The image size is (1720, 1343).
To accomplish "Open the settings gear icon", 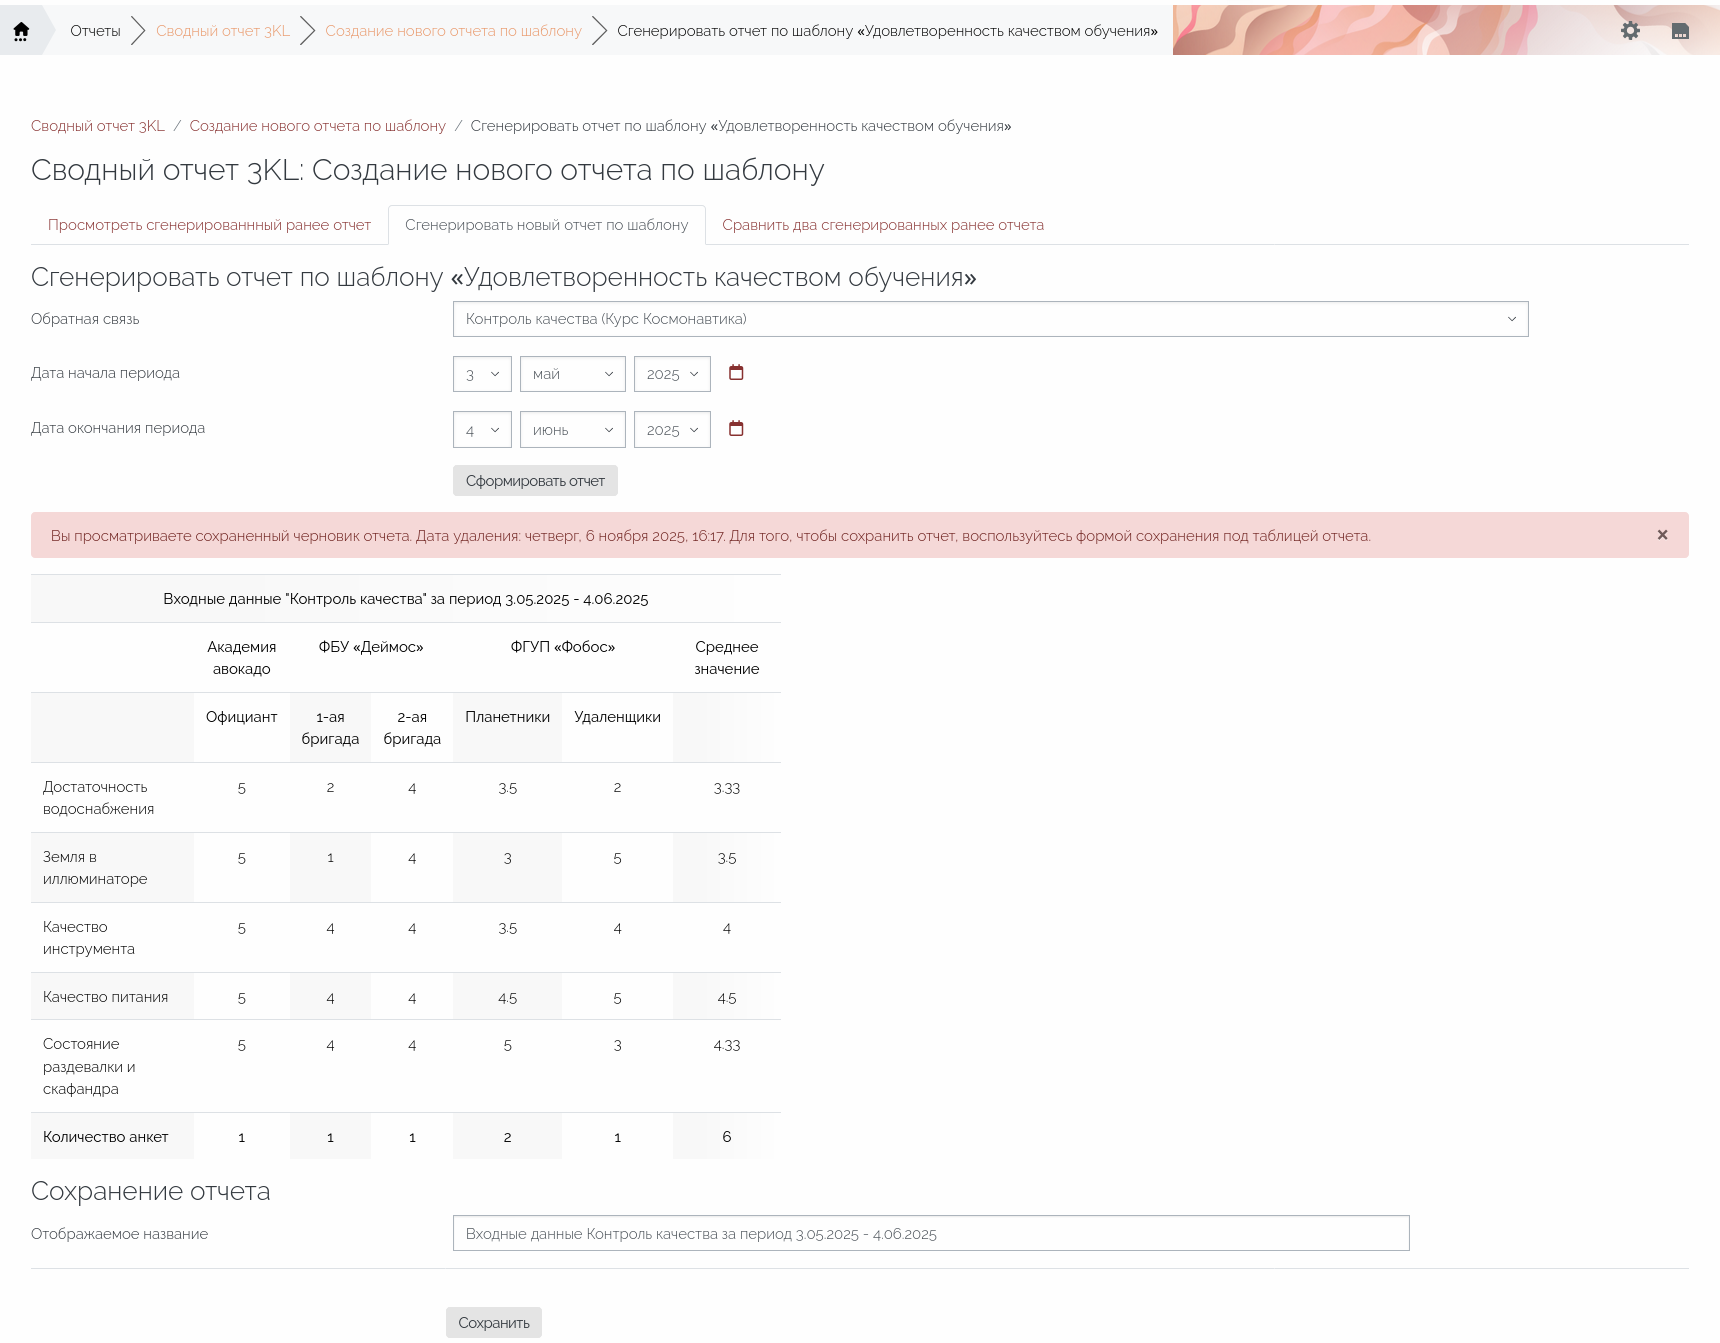I will [x=1630, y=31].
